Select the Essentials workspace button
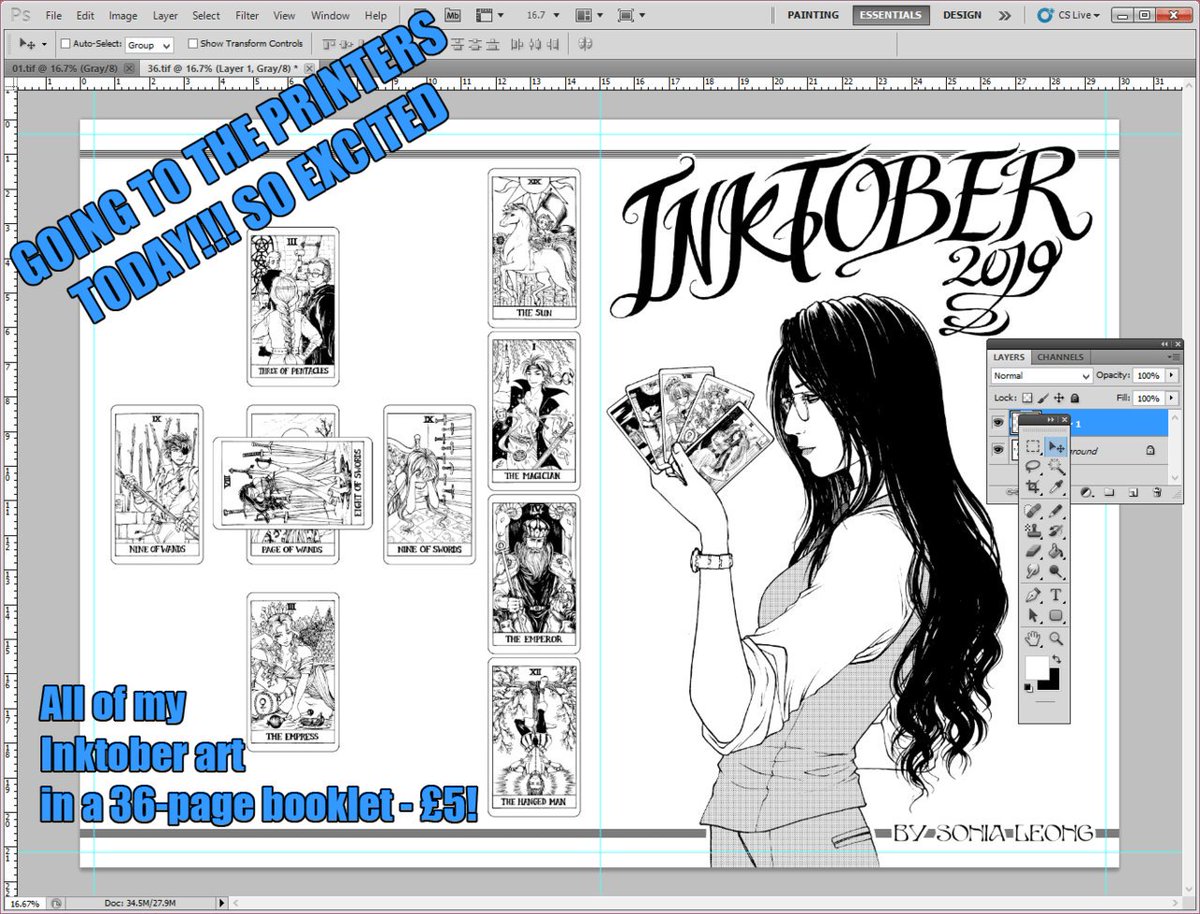This screenshot has height=914, width=1200. [x=891, y=15]
